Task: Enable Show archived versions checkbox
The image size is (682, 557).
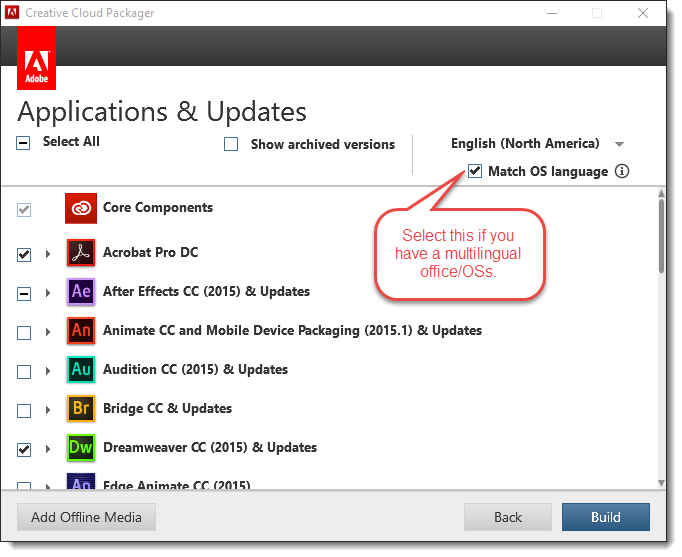Action: coord(231,144)
